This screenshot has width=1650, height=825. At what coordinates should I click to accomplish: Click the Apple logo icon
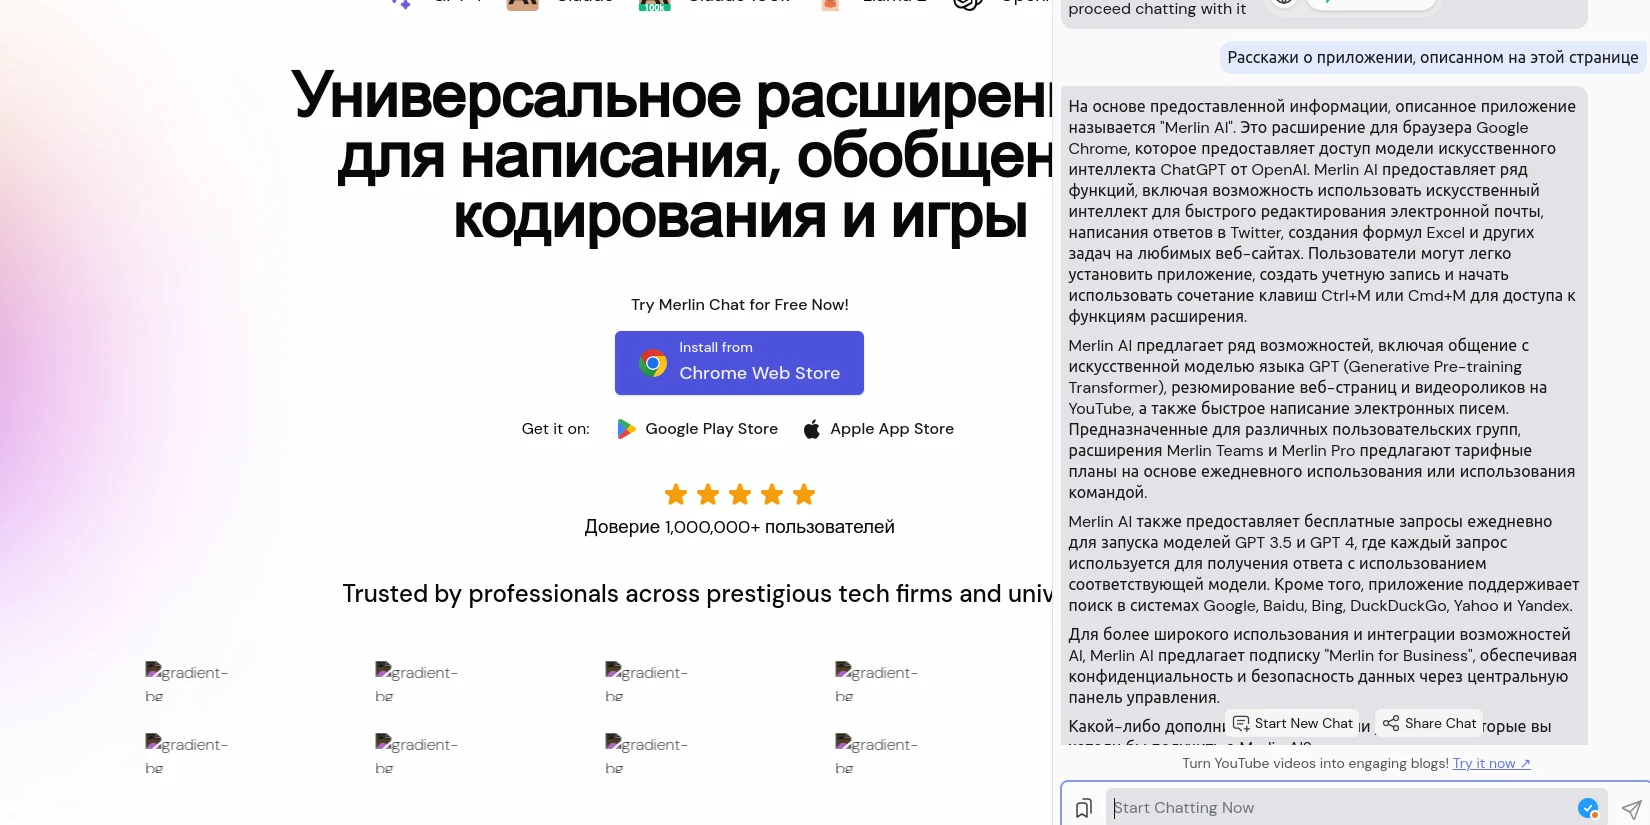pyautogui.click(x=812, y=429)
